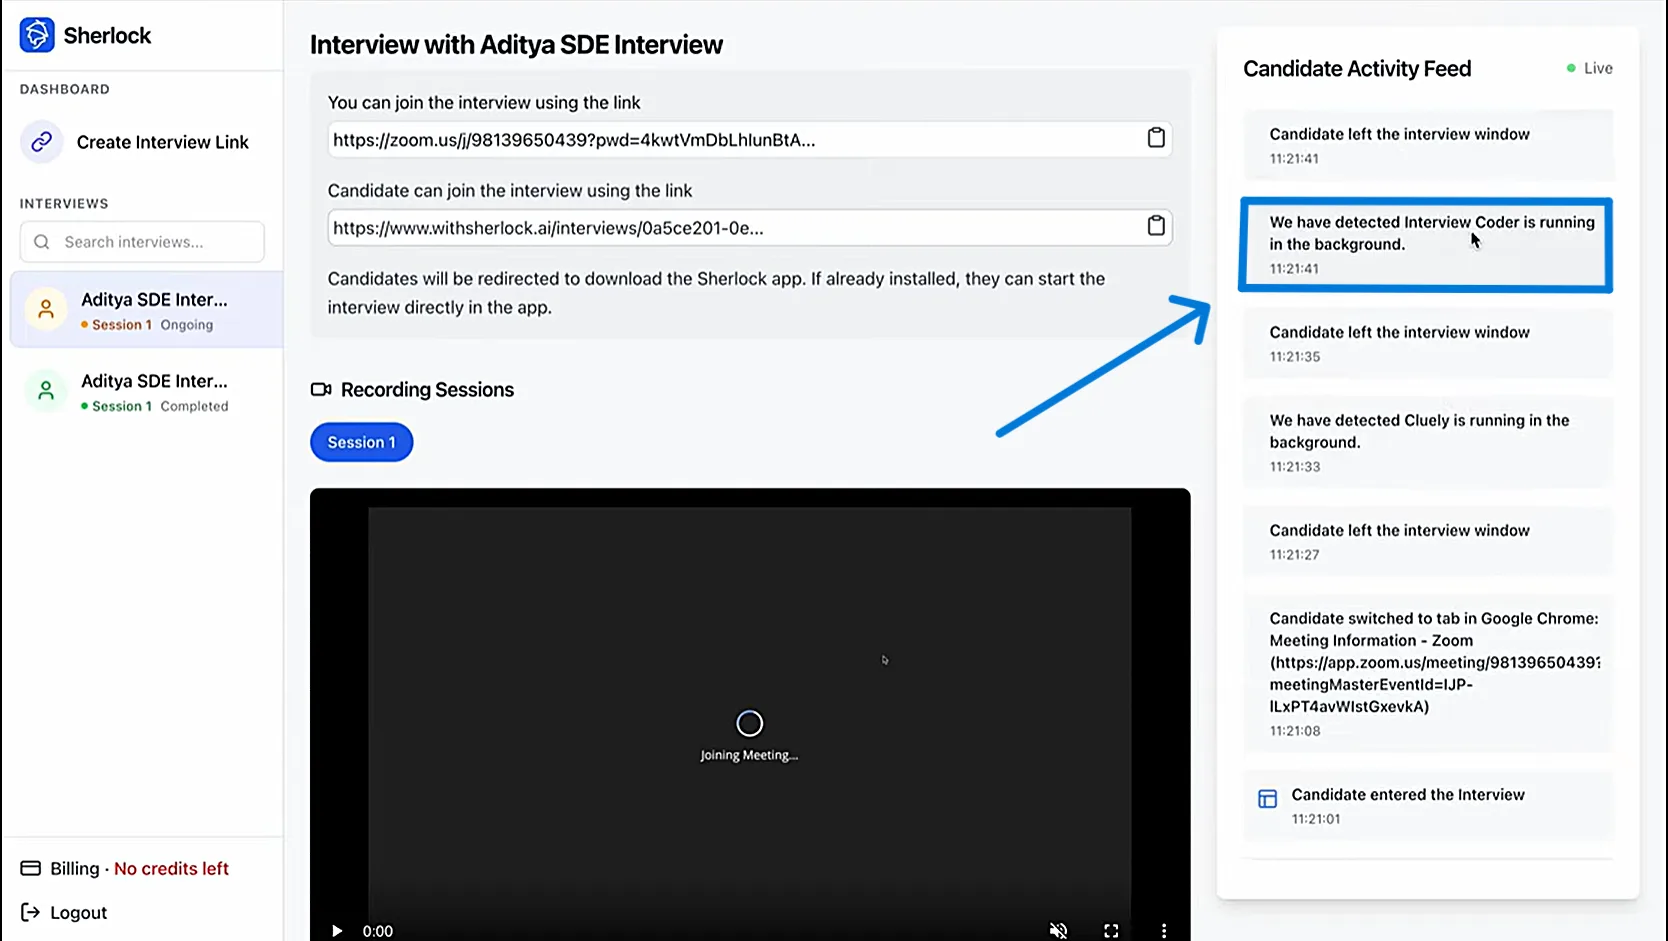Unmute the session recording video
This screenshot has width=1668, height=941.
1058,930
